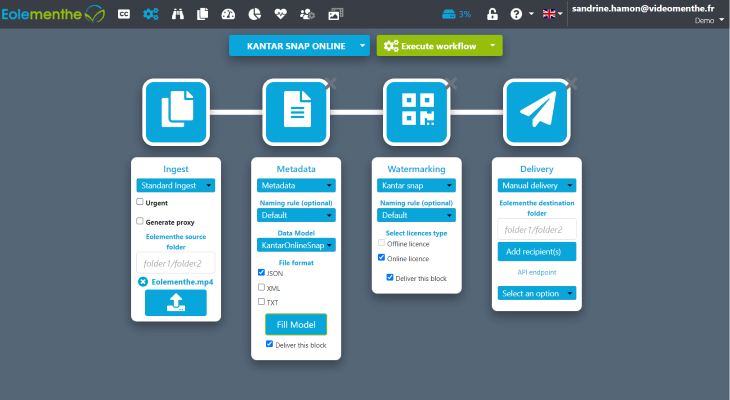The width and height of the screenshot is (730, 400).
Task: Open the help question mark menu
Action: point(521,14)
